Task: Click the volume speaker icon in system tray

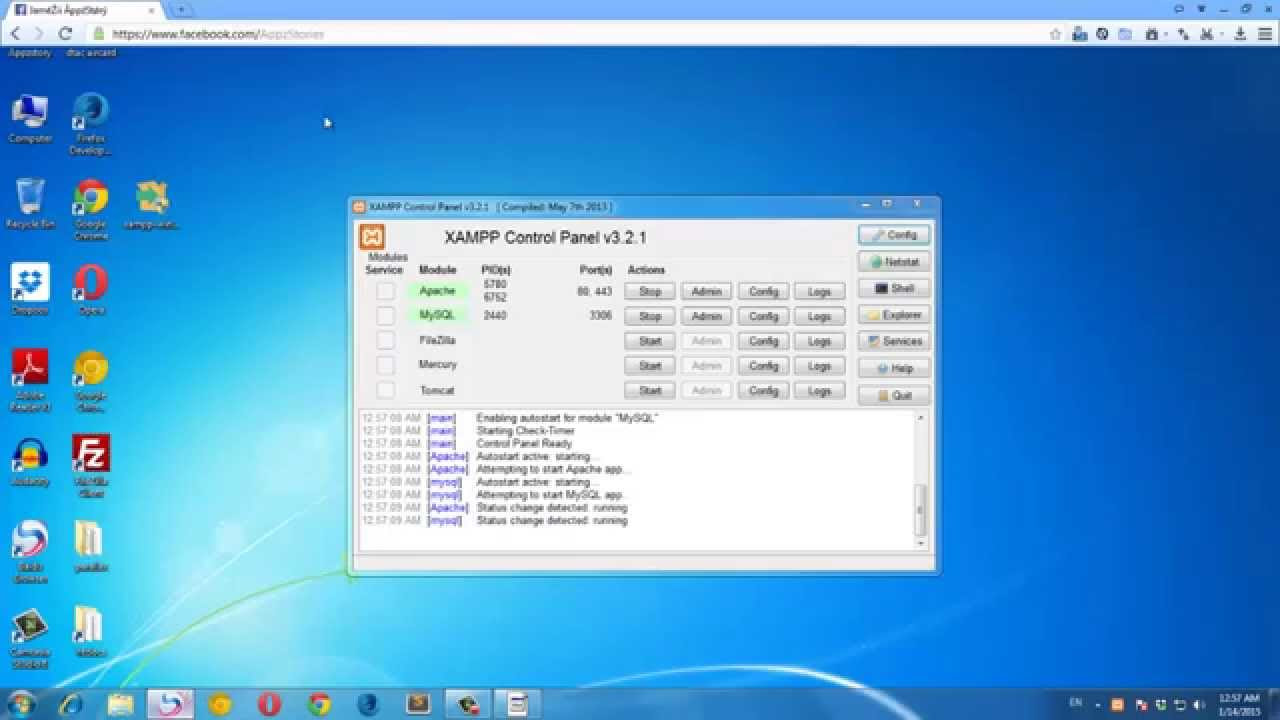Action: tap(1199, 704)
